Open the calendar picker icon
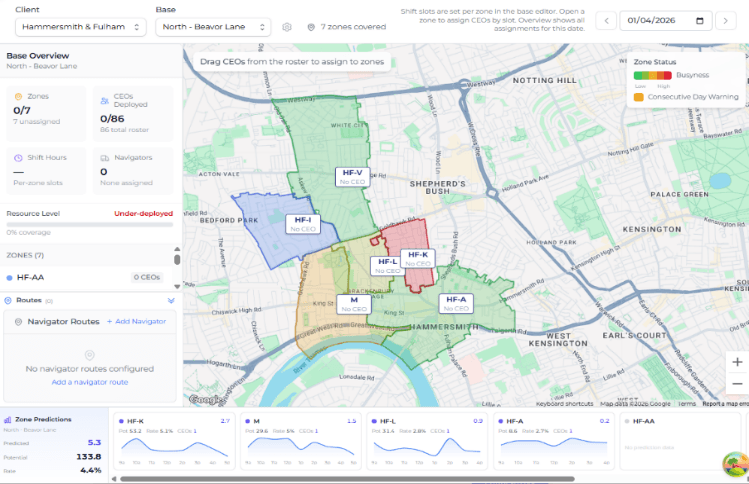 point(700,21)
